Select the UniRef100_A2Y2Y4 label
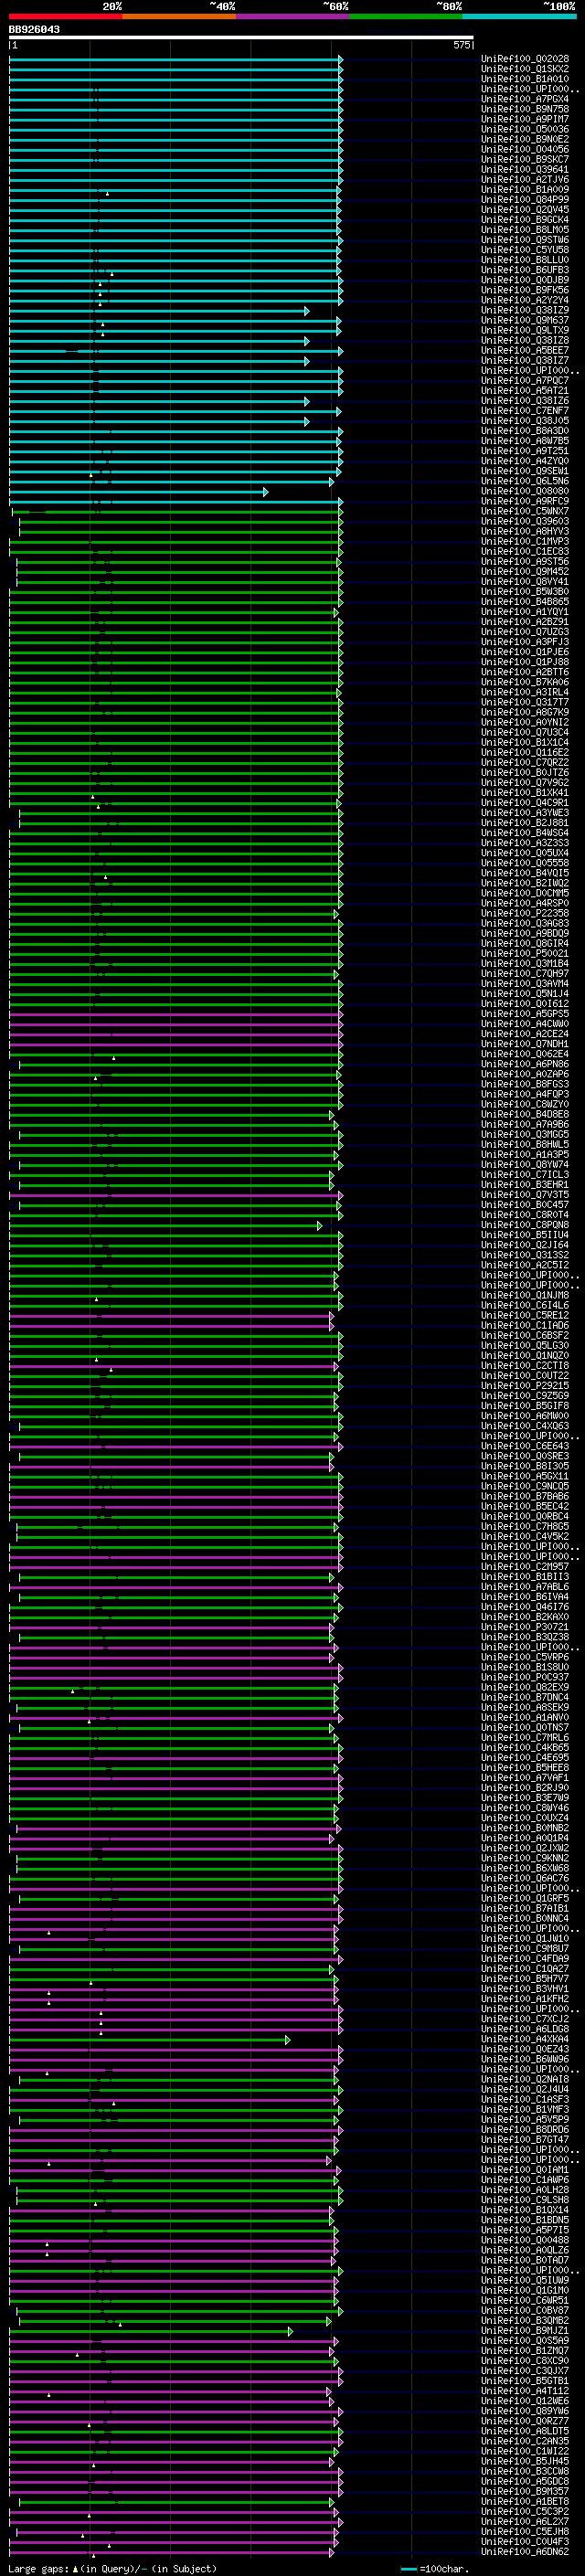This screenshot has height=2576, width=585. click(525, 301)
